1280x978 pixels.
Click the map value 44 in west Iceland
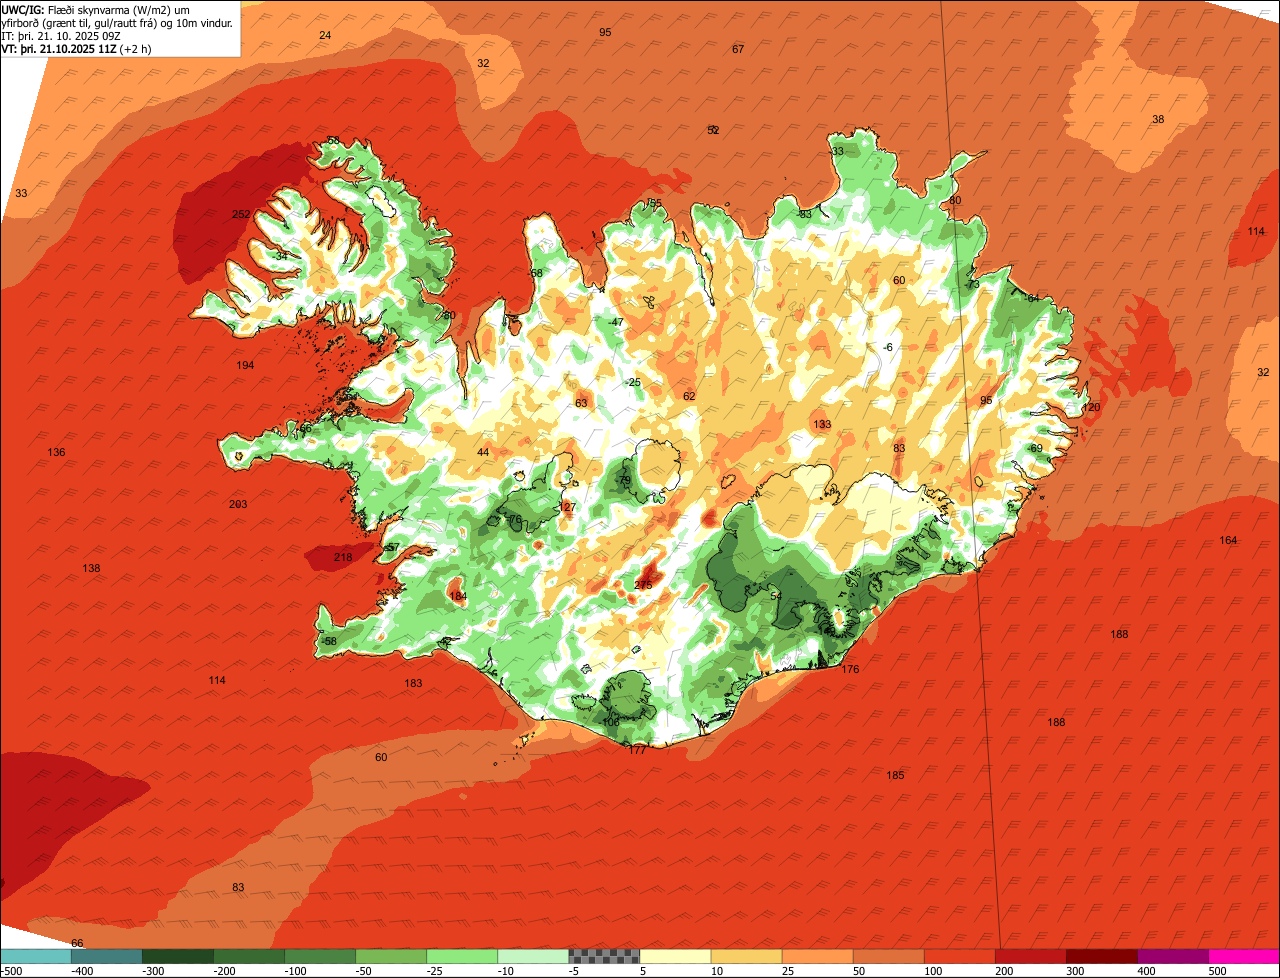[483, 452]
